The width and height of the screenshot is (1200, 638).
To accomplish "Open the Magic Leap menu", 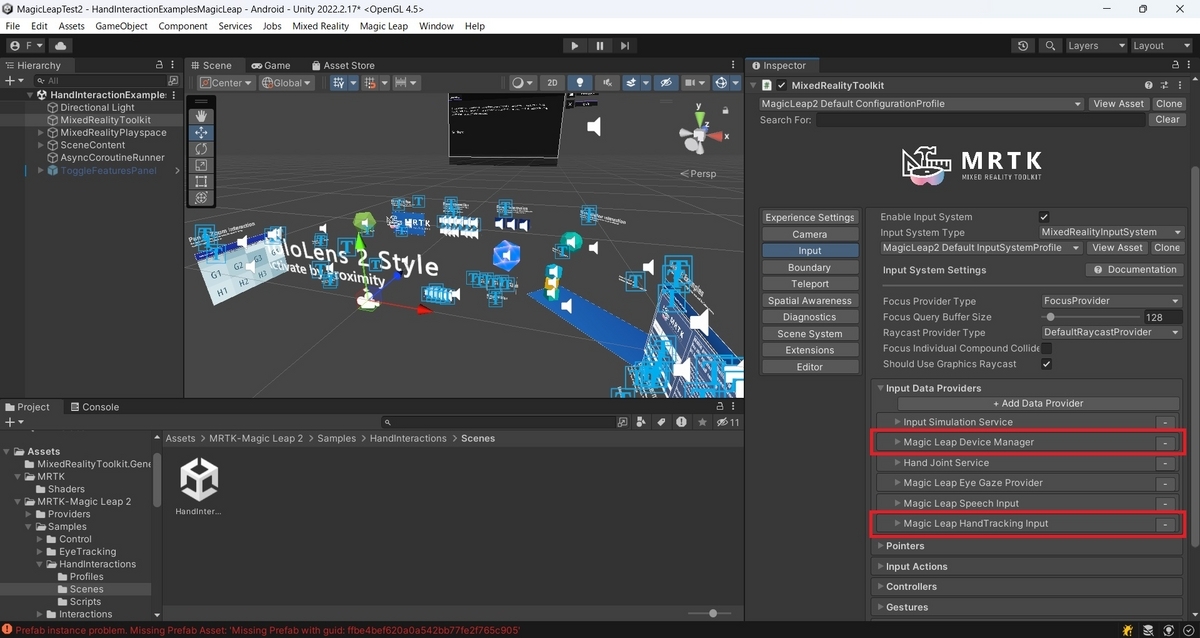I will 383,26.
